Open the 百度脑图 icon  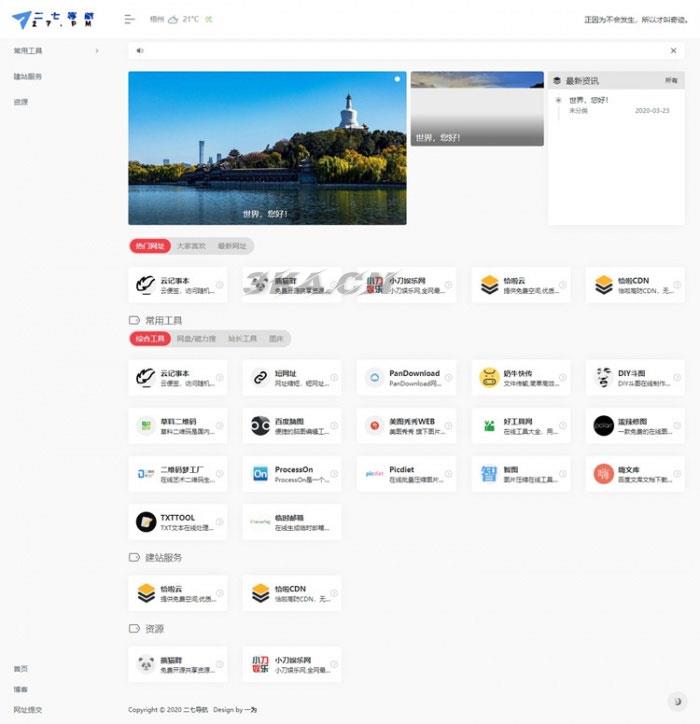[x=260, y=425]
